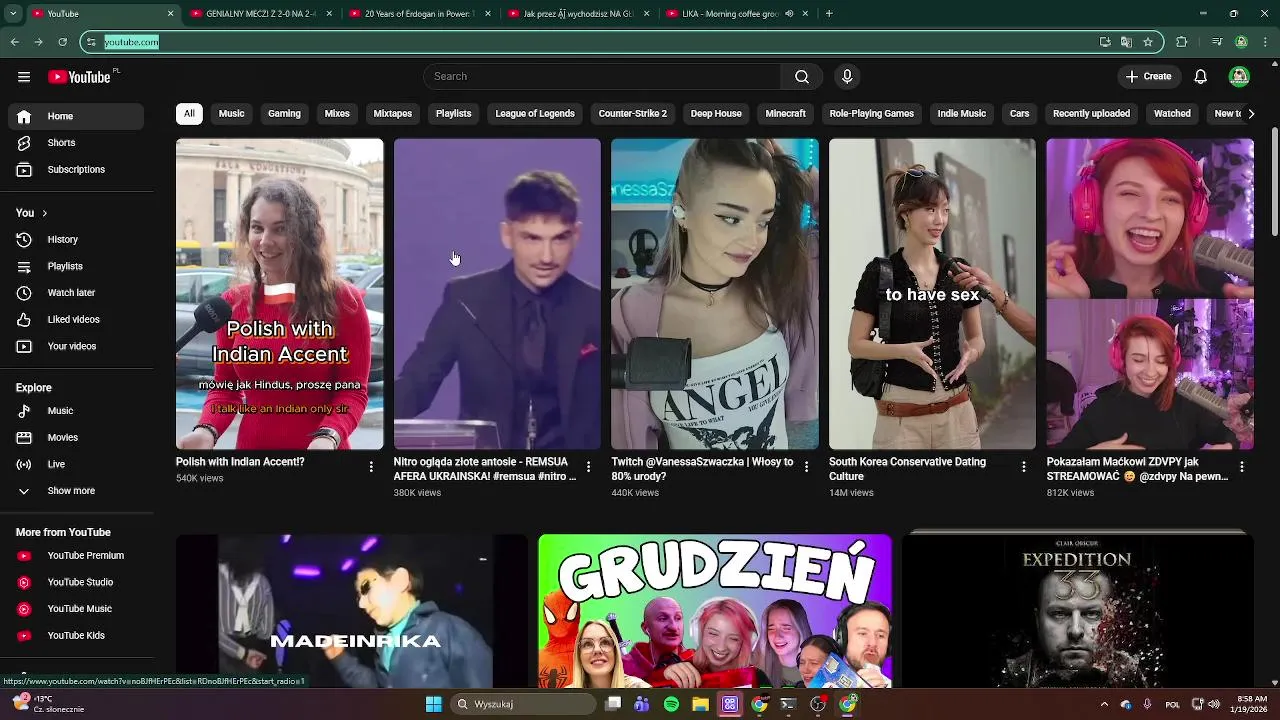Open Spotify from the taskbar
This screenshot has width=1280, height=720.
[671, 704]
